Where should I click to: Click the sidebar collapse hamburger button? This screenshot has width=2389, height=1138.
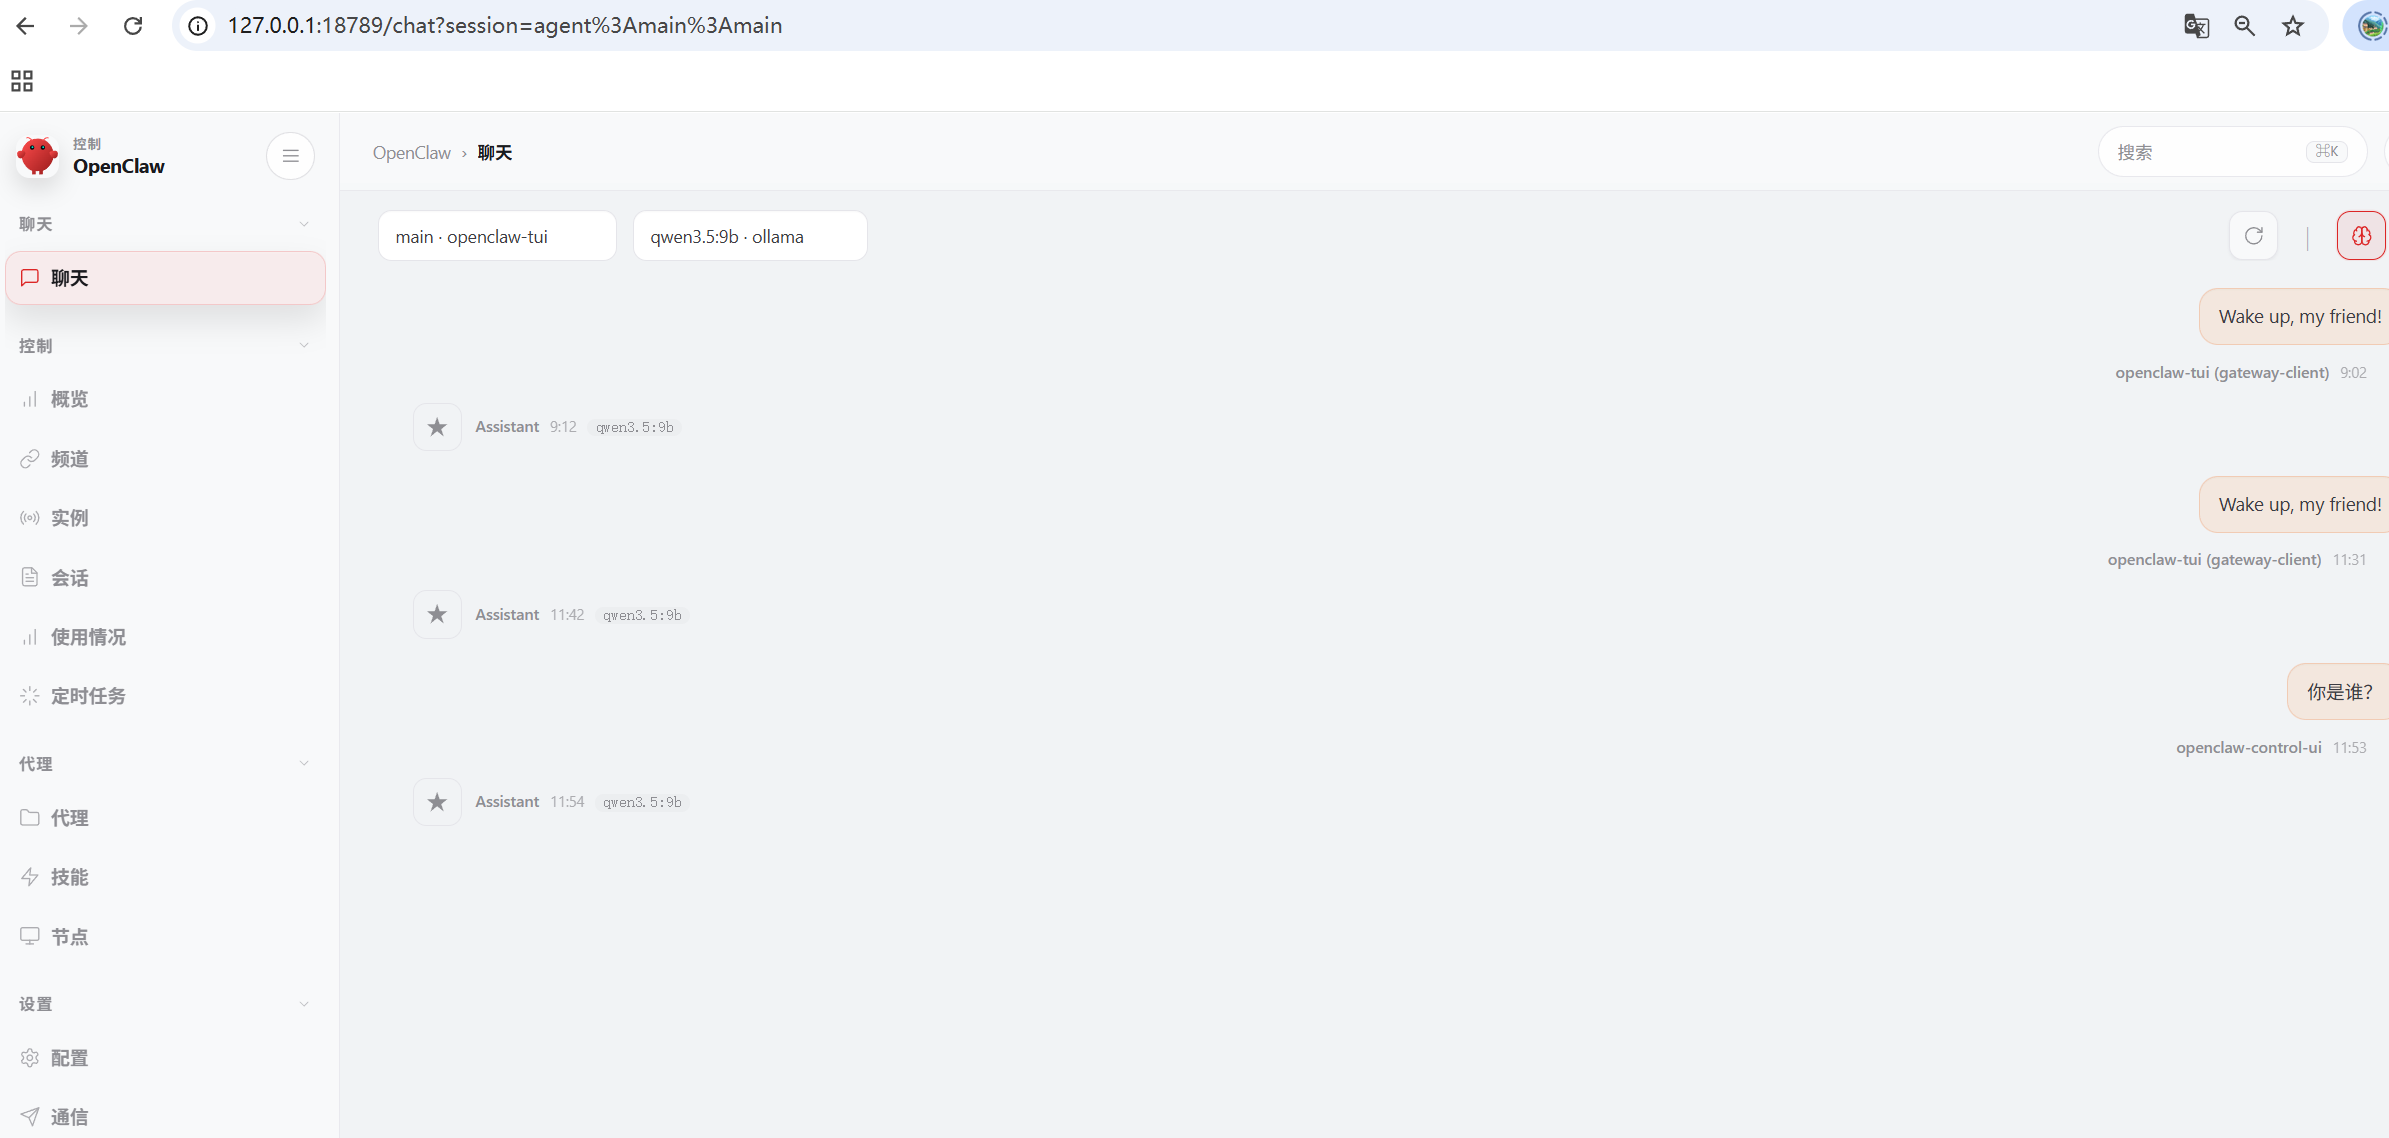coord(290,156)
